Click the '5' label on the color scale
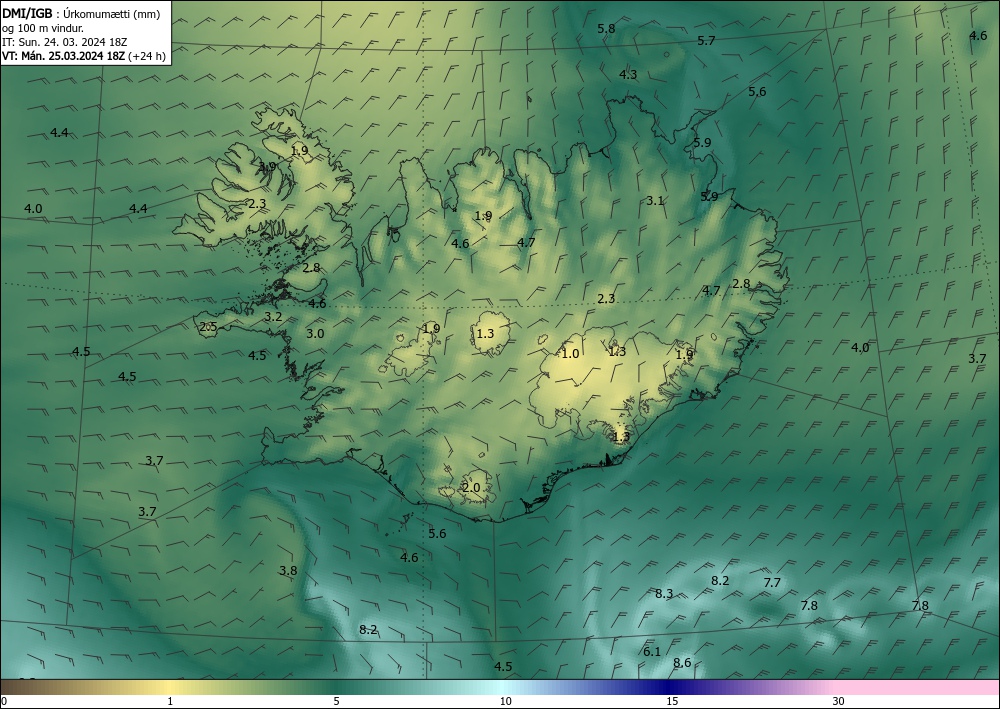The width and height of the screenshot is (1000, 709). [336, 702]
